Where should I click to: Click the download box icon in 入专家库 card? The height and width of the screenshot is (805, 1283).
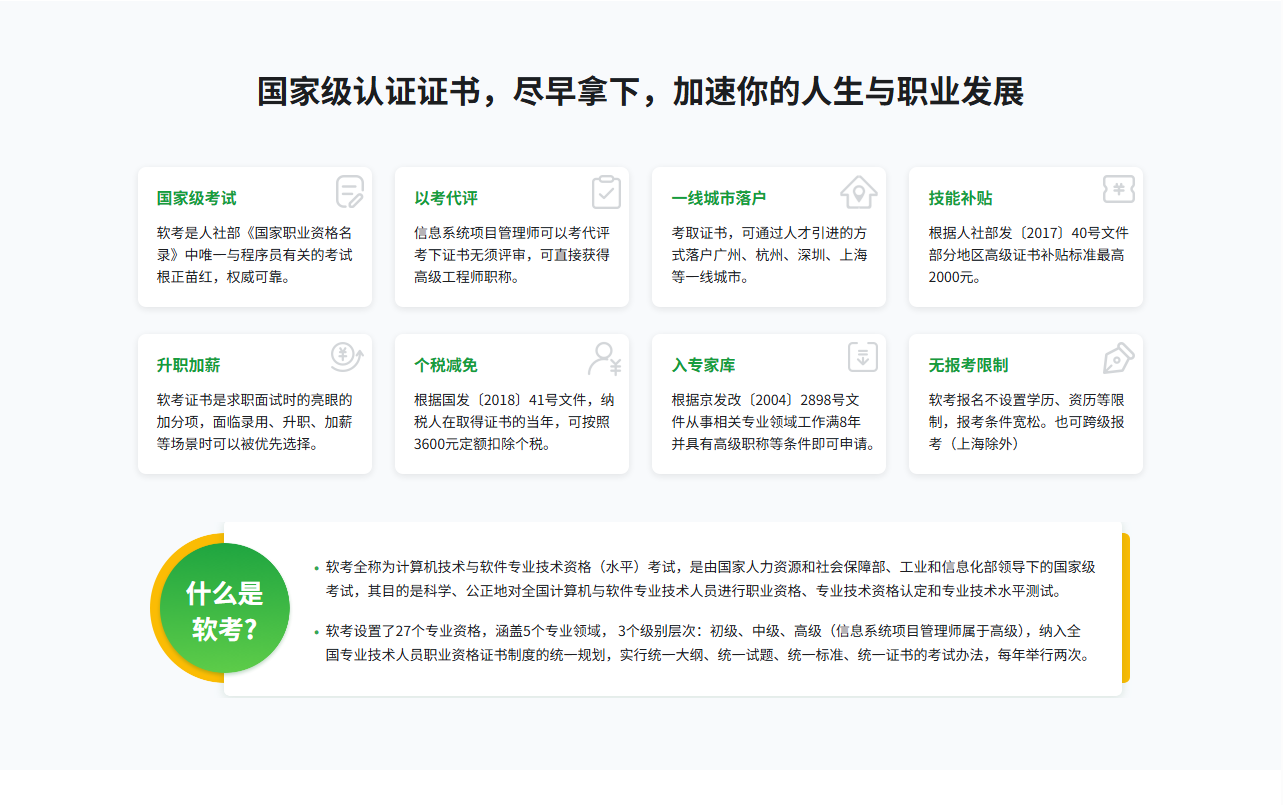pos(862,357)
